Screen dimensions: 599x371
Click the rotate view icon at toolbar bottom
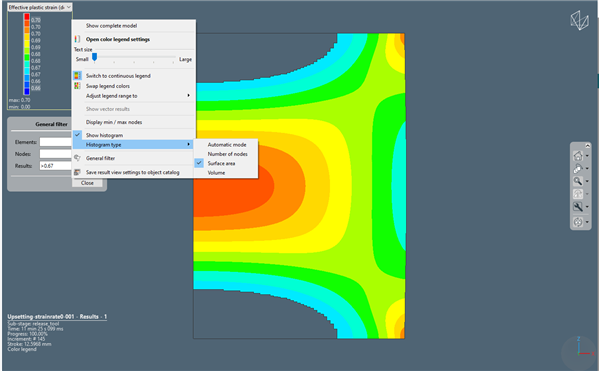pyautogui.click(x=578, y=222)
